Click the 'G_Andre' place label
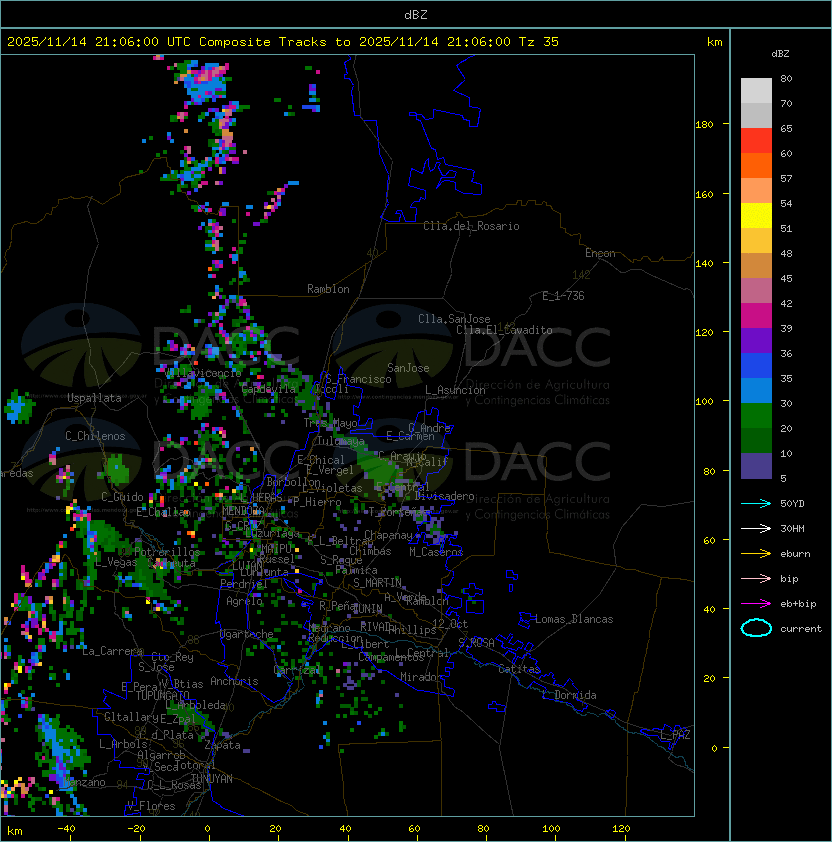Viewport: 832px width, 842px height. click(x=429, y=428)
